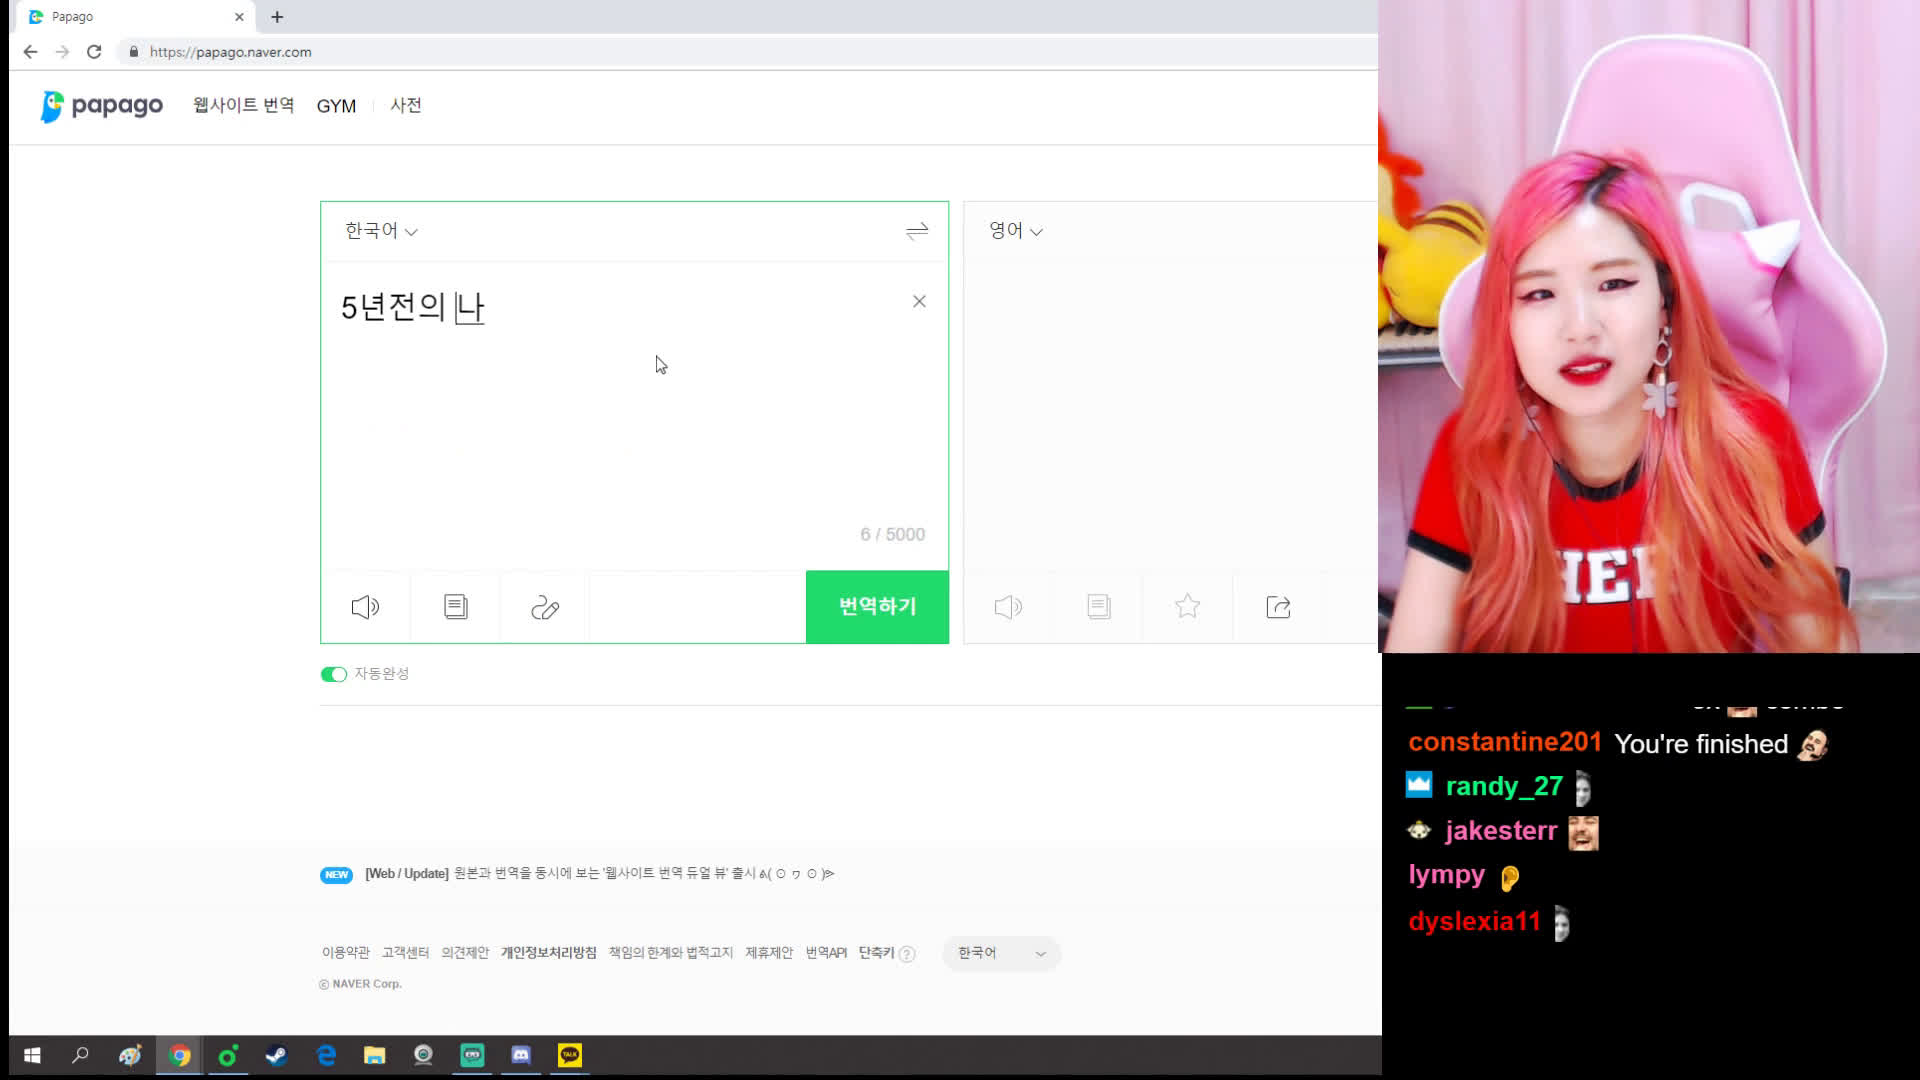Viewport: 1920px width, 1080px height.
Task: Open the footer 한국어 language selector
Action: click(1000, 953)
